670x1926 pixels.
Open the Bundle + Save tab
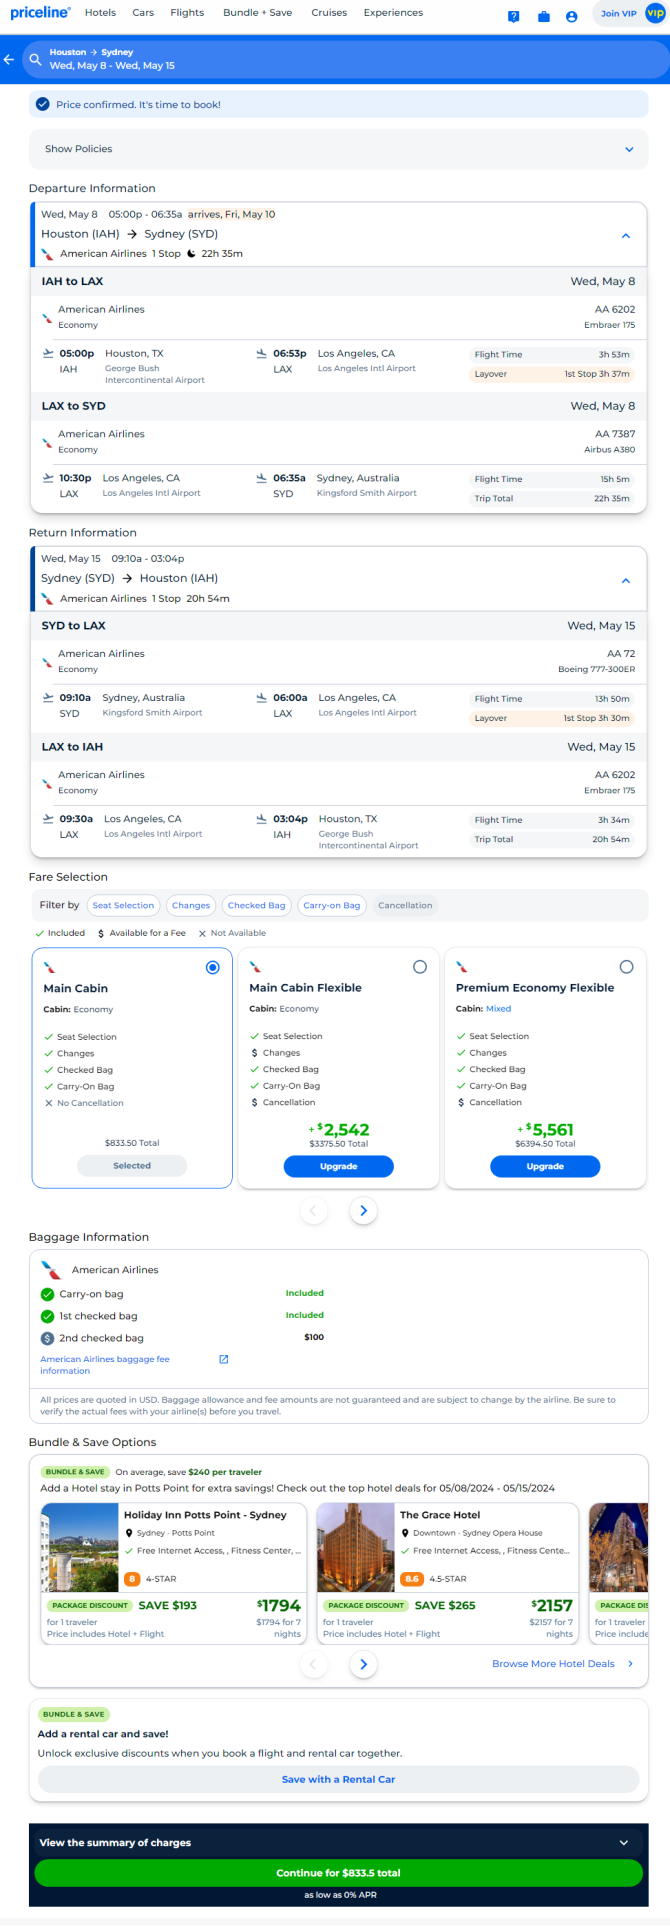tap(258, 13)
